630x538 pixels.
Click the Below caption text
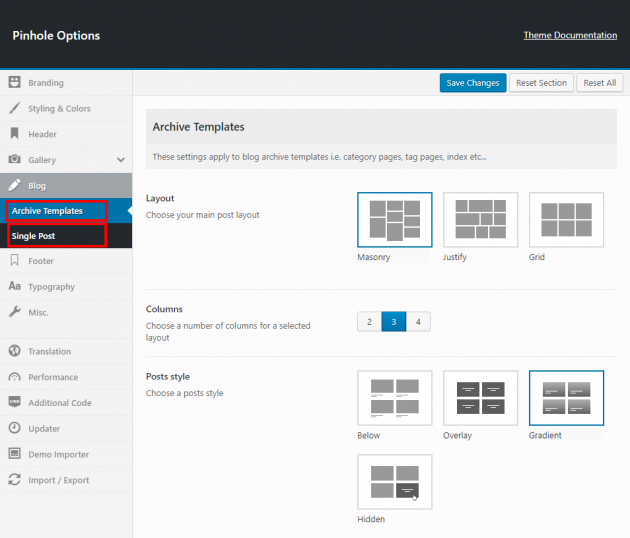368,435
